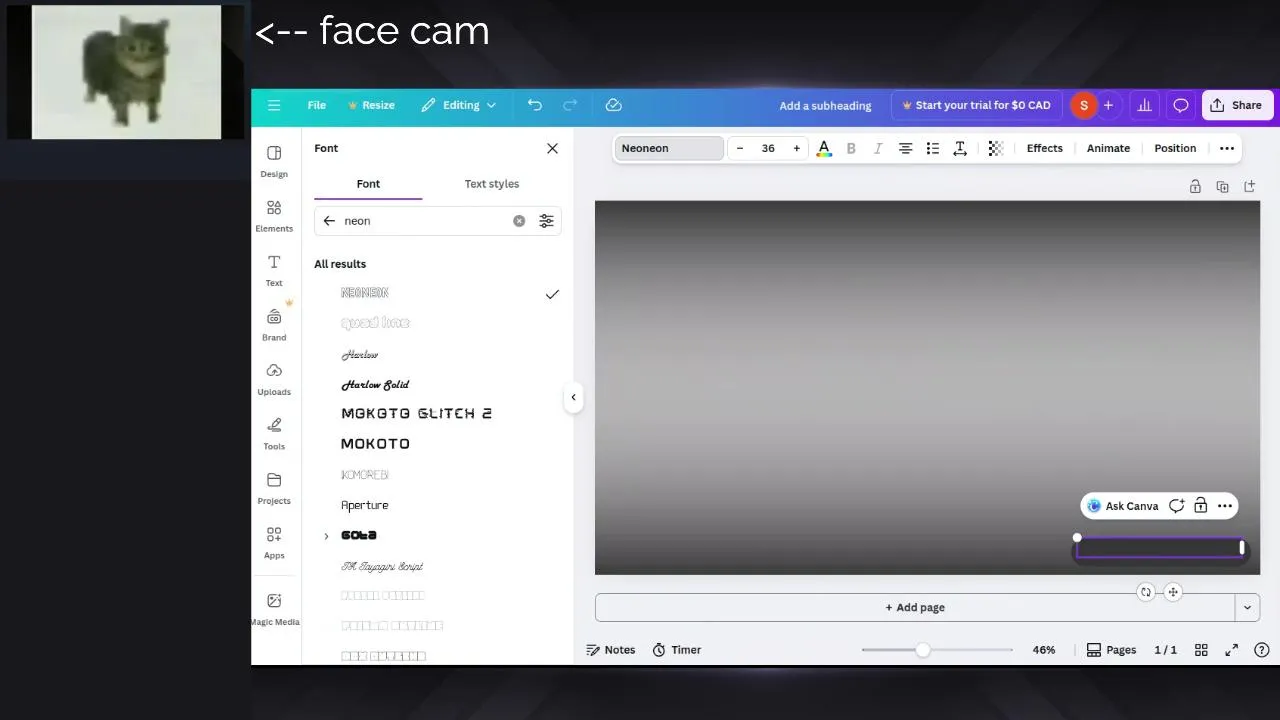Viewport: 1280px width, 720px height.
Task: Open the hamburger main menu
Action: click(274, 105)
